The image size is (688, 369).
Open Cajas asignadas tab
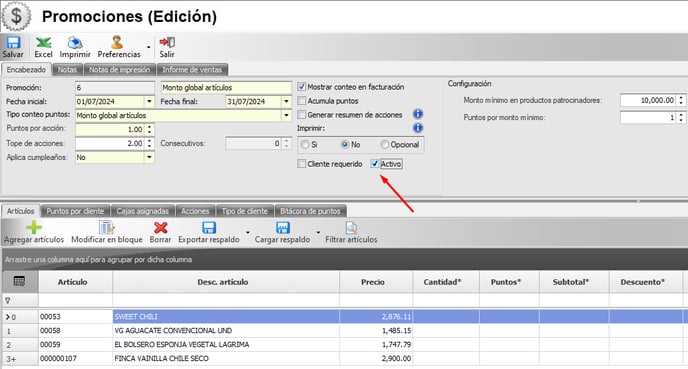[143, 211]
